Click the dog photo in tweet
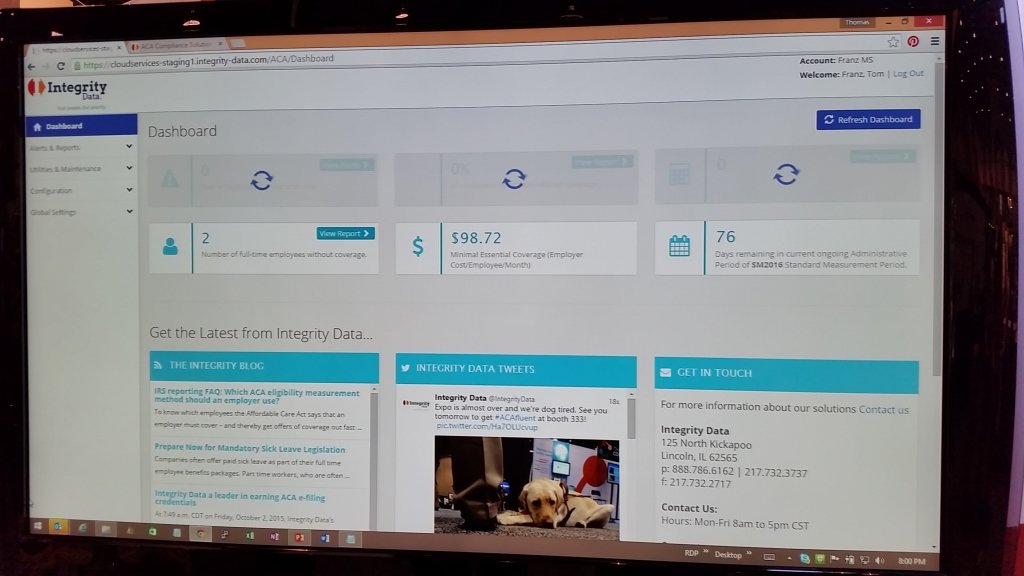The width and height of the screenshot is (1024, 576). (x=526, y=487)
